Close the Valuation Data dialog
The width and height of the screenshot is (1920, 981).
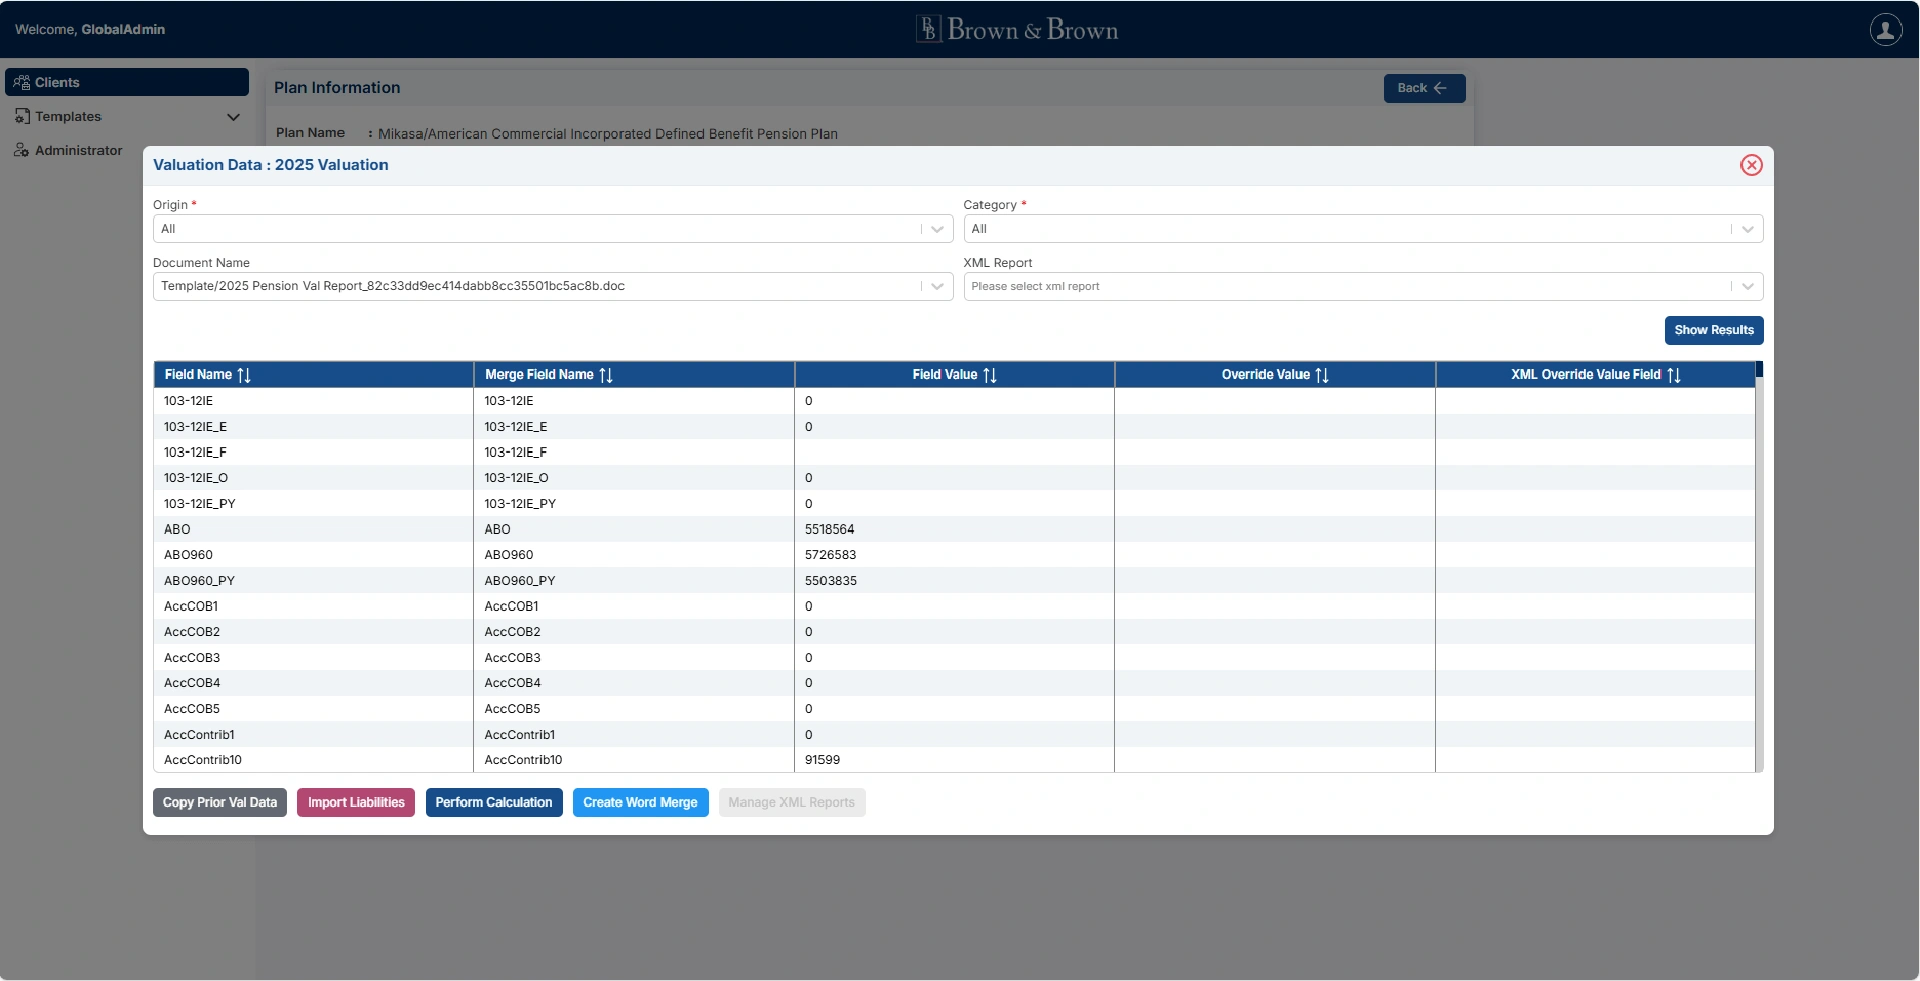point(1750,165)
